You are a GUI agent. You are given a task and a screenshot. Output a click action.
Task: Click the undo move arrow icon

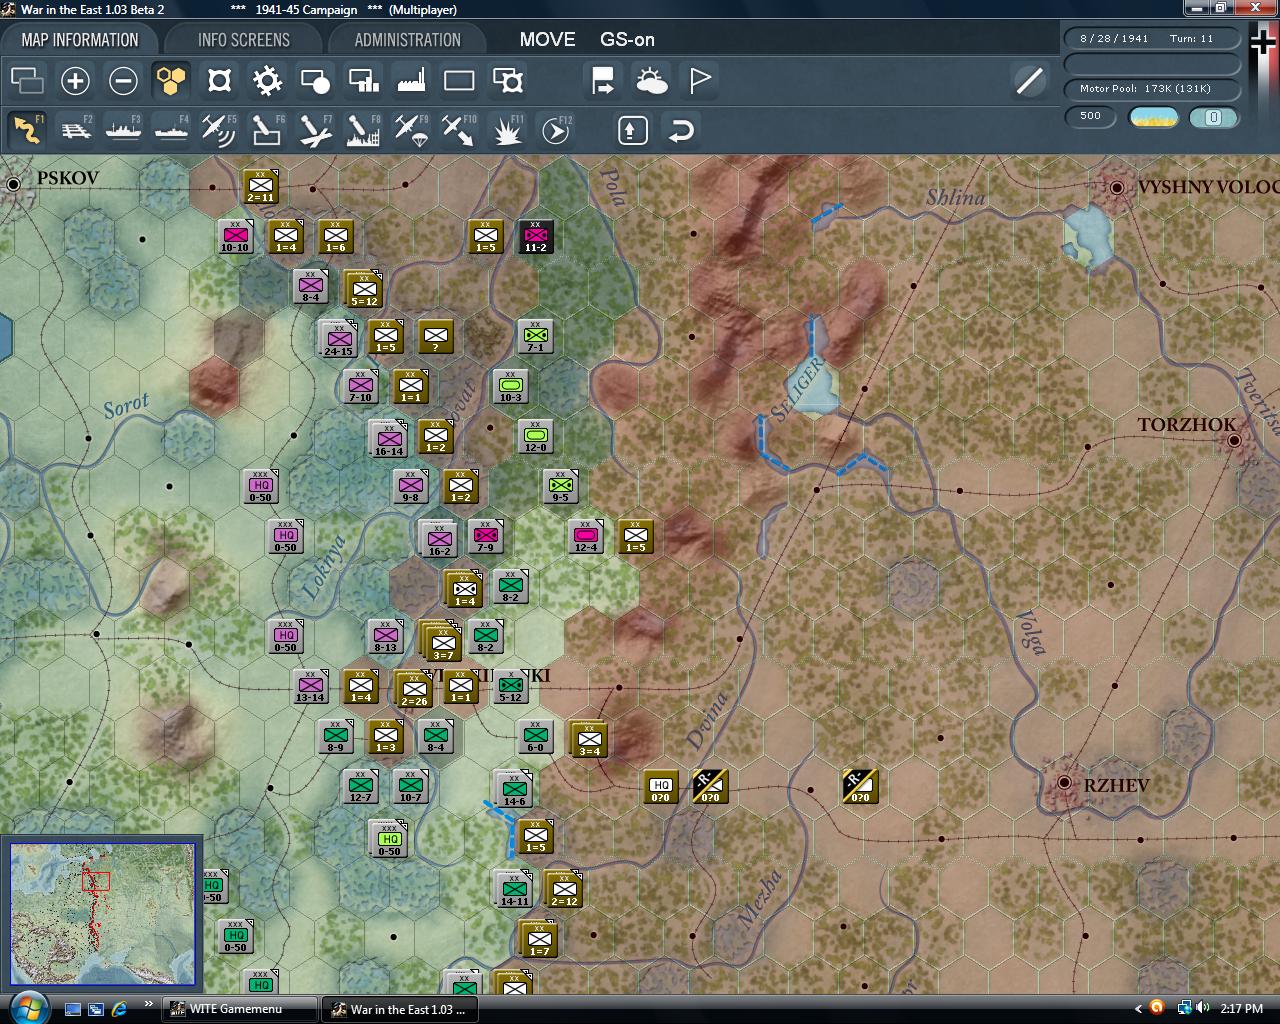[x=681, y=130]
